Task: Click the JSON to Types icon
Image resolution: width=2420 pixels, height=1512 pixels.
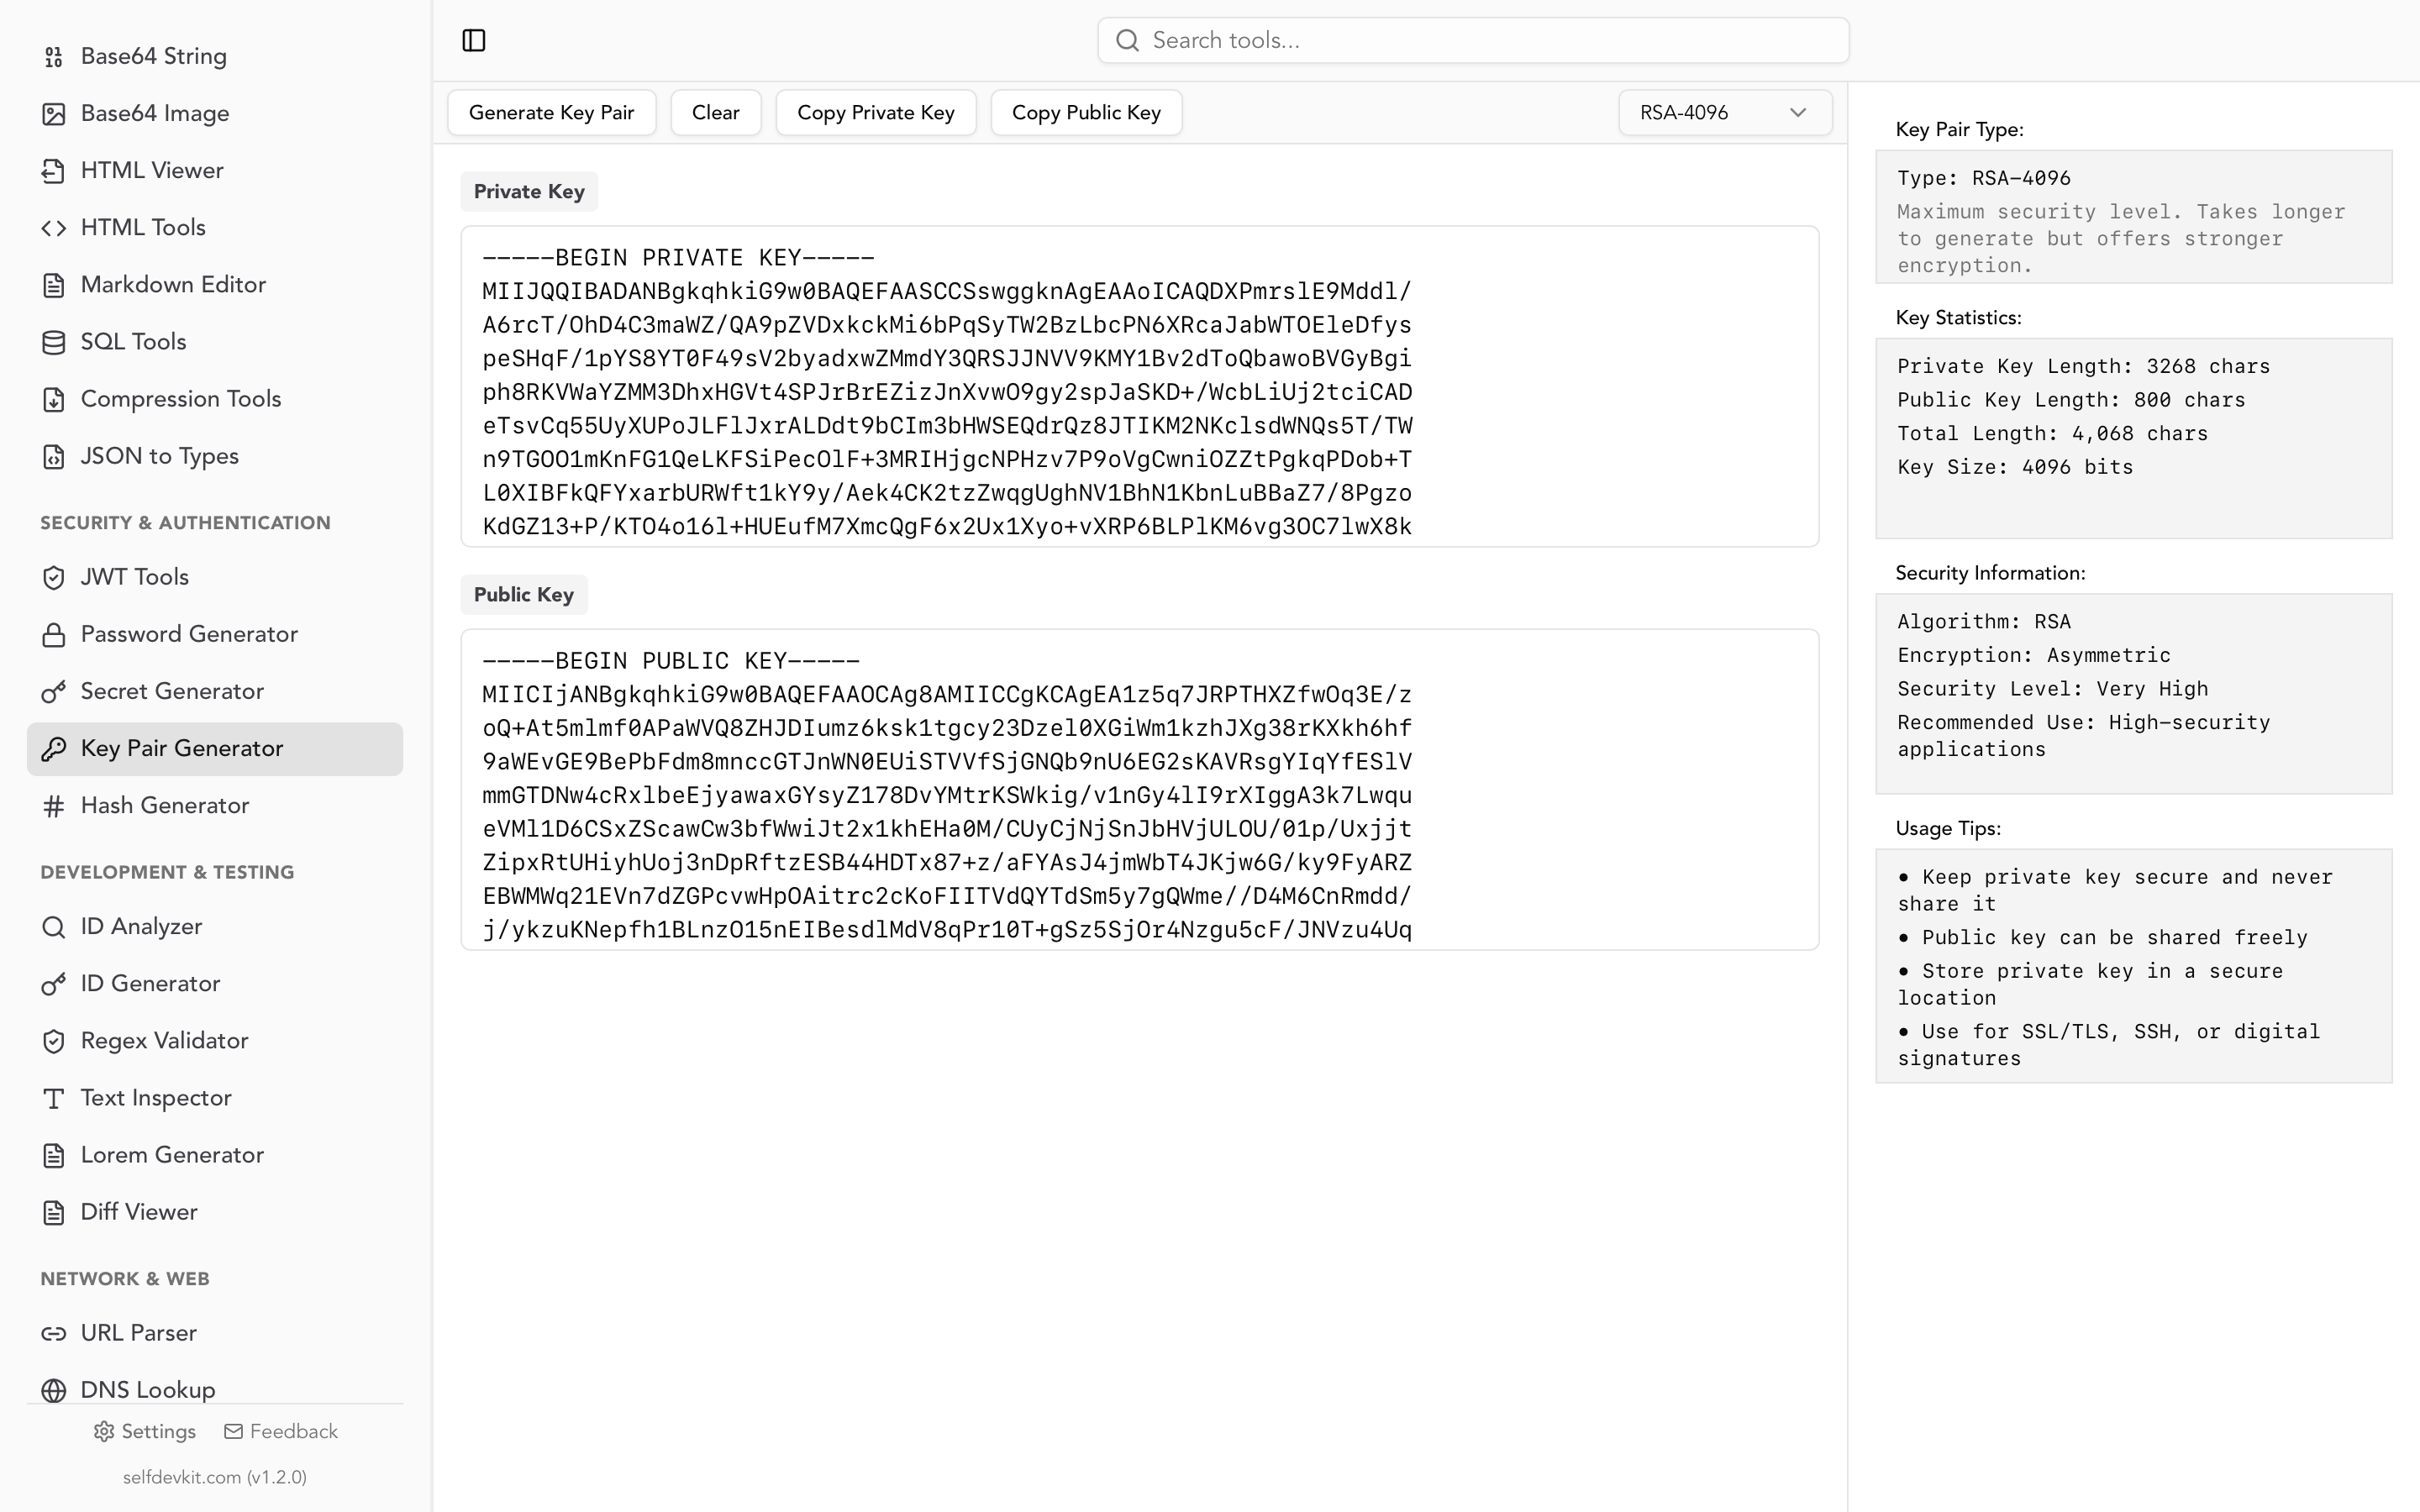Action: (54, 456)
